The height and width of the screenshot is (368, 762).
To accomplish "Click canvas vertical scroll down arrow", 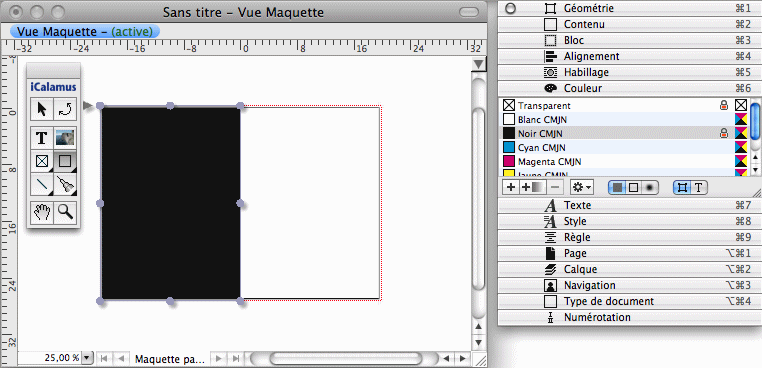I will point(479,343).
